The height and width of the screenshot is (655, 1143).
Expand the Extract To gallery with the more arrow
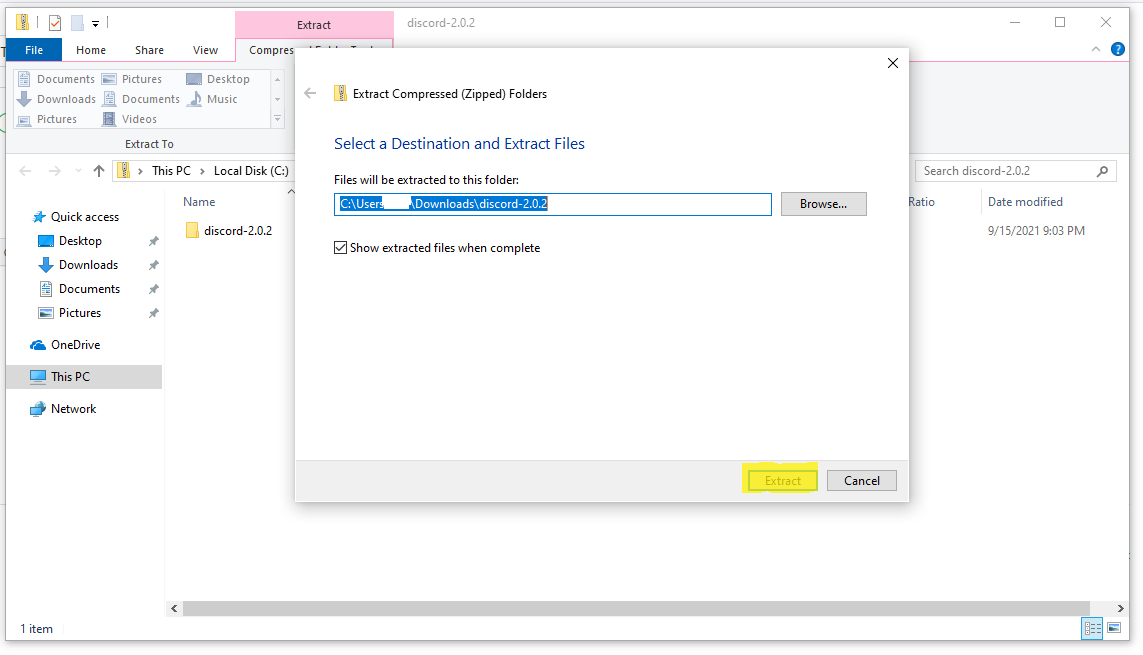[277, 119]
